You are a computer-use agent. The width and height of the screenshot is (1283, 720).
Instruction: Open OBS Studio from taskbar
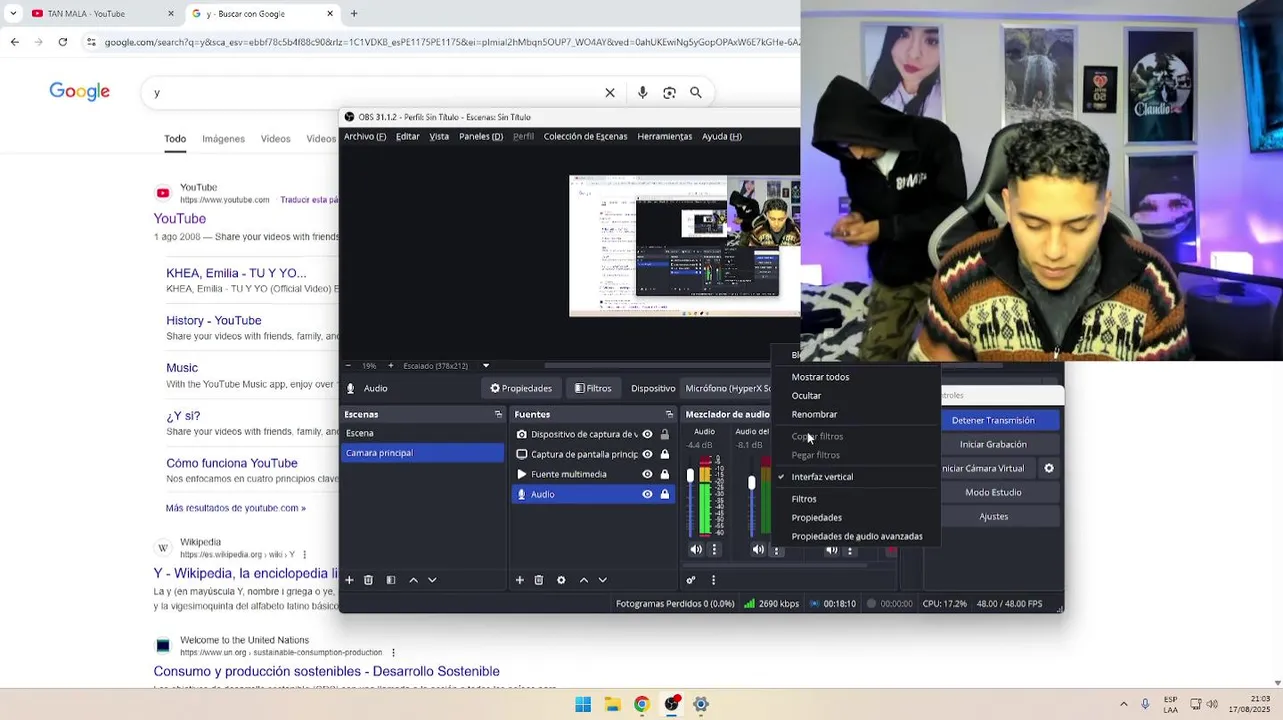tap(671, 704)
